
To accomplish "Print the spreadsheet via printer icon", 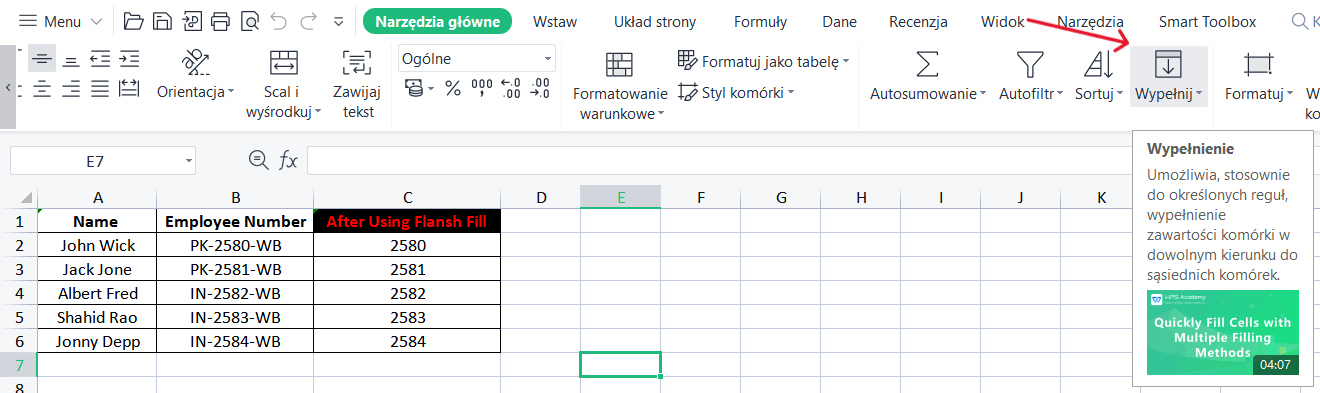I will pyautogui.click(x=221, y=21).
